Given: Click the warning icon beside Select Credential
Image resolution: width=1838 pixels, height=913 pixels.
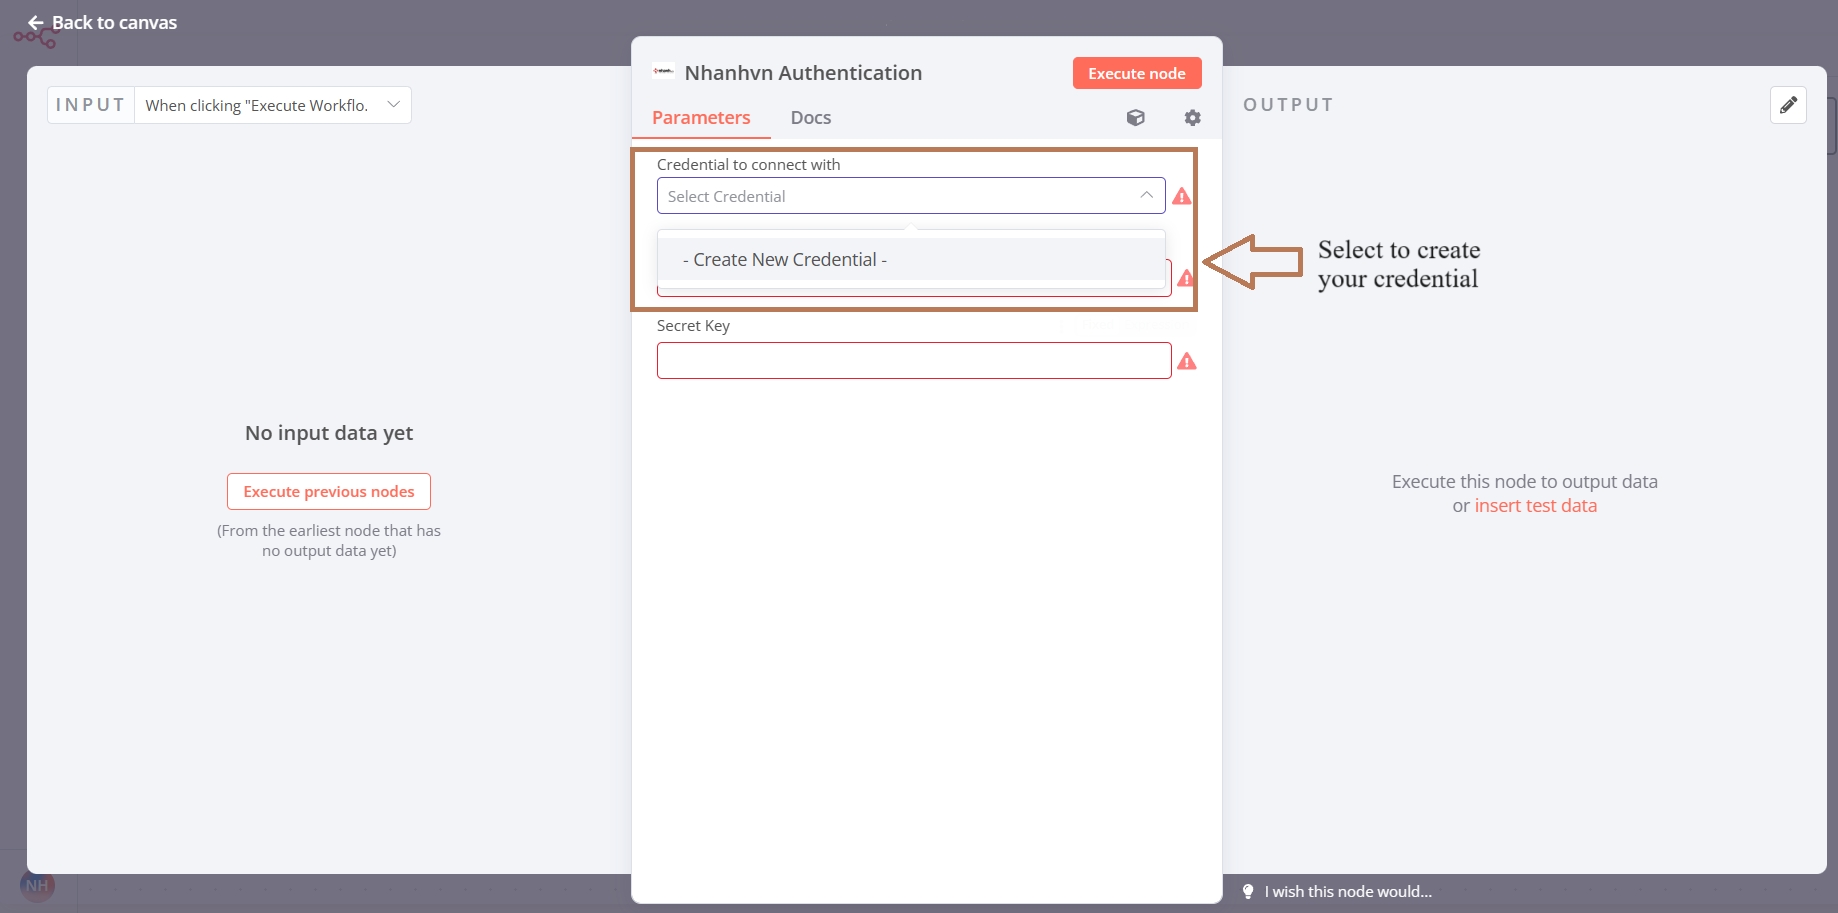Looking at the screenshot, I should coord(1181,196).
